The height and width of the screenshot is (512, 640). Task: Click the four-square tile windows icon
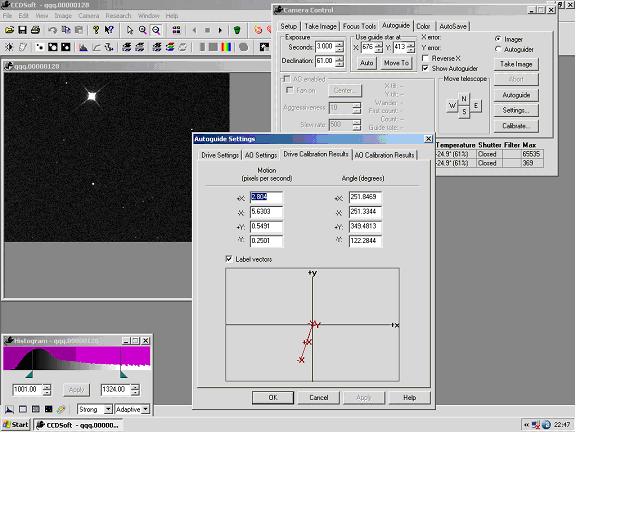pos(176,30)
